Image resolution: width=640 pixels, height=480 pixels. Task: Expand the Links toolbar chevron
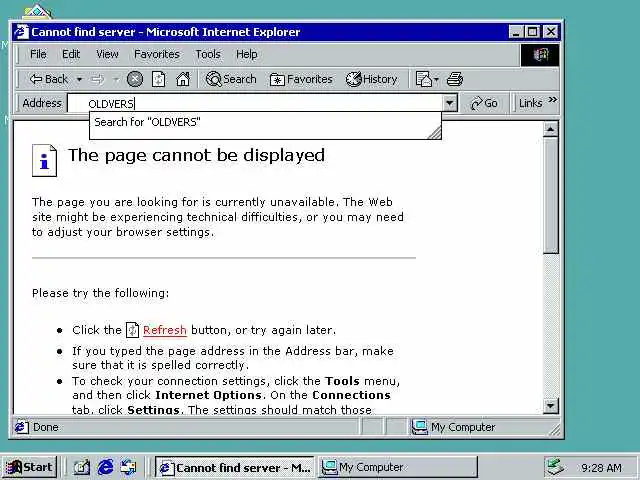552,100
